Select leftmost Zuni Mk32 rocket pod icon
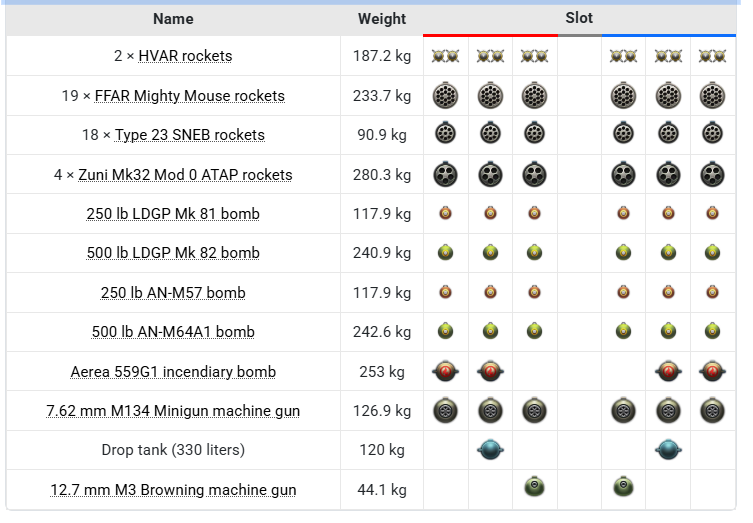 coord(445,174)
